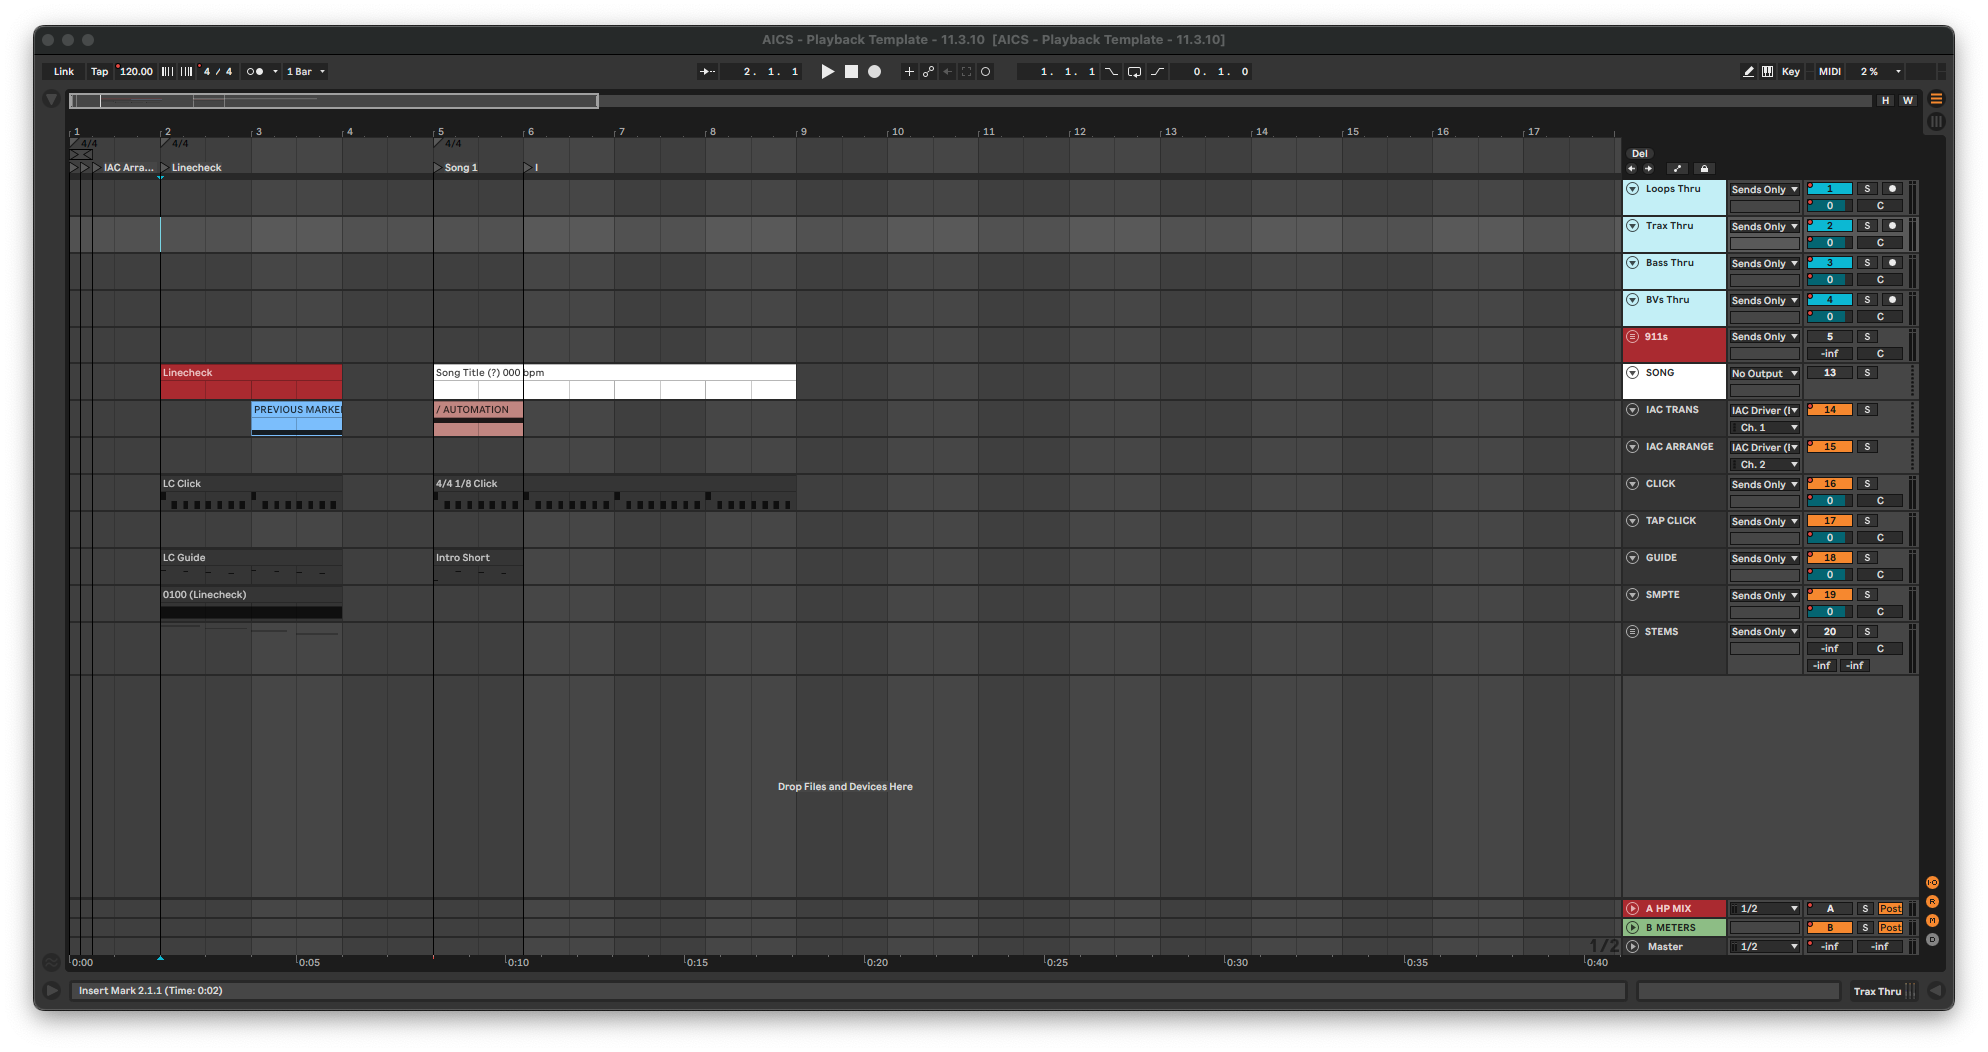
Task: Toggle Link sync button
Action: point(64,72)
